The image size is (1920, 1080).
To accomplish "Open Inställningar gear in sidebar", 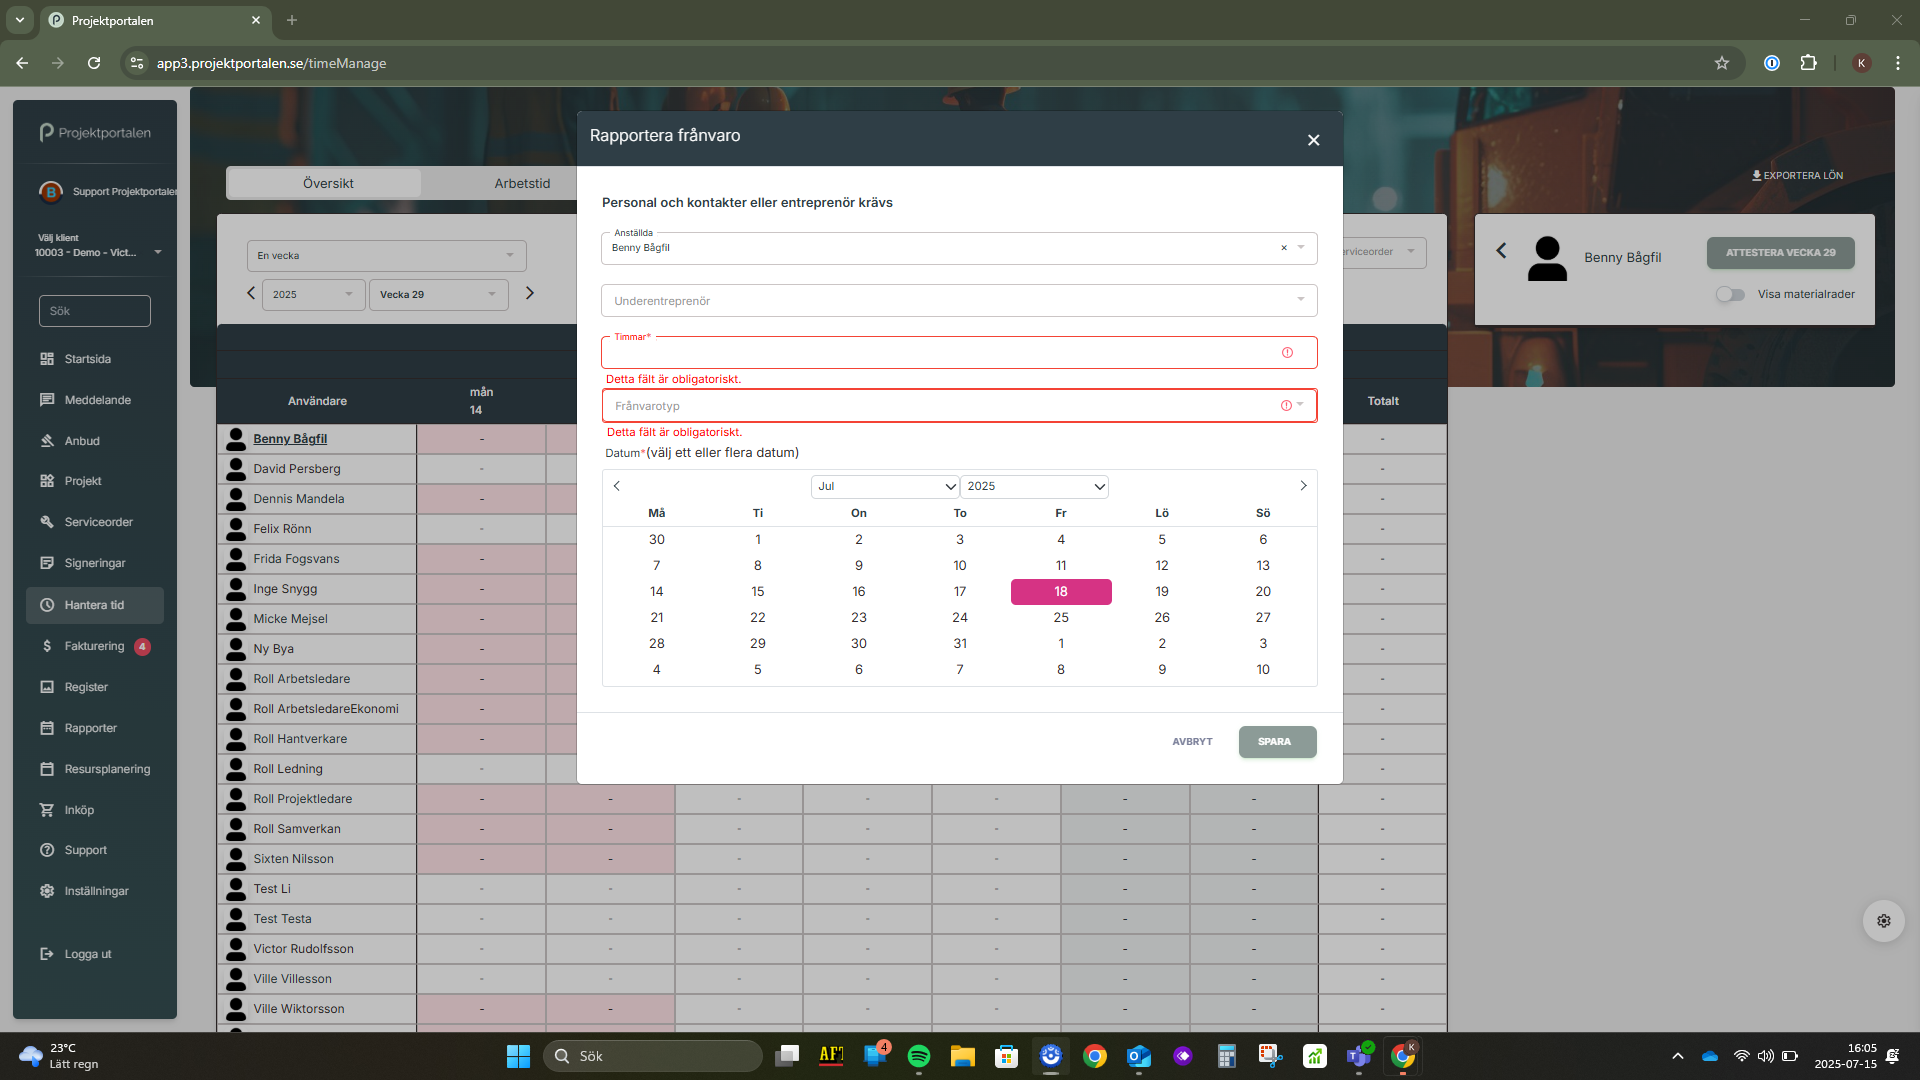I will [x=47, y=891].
